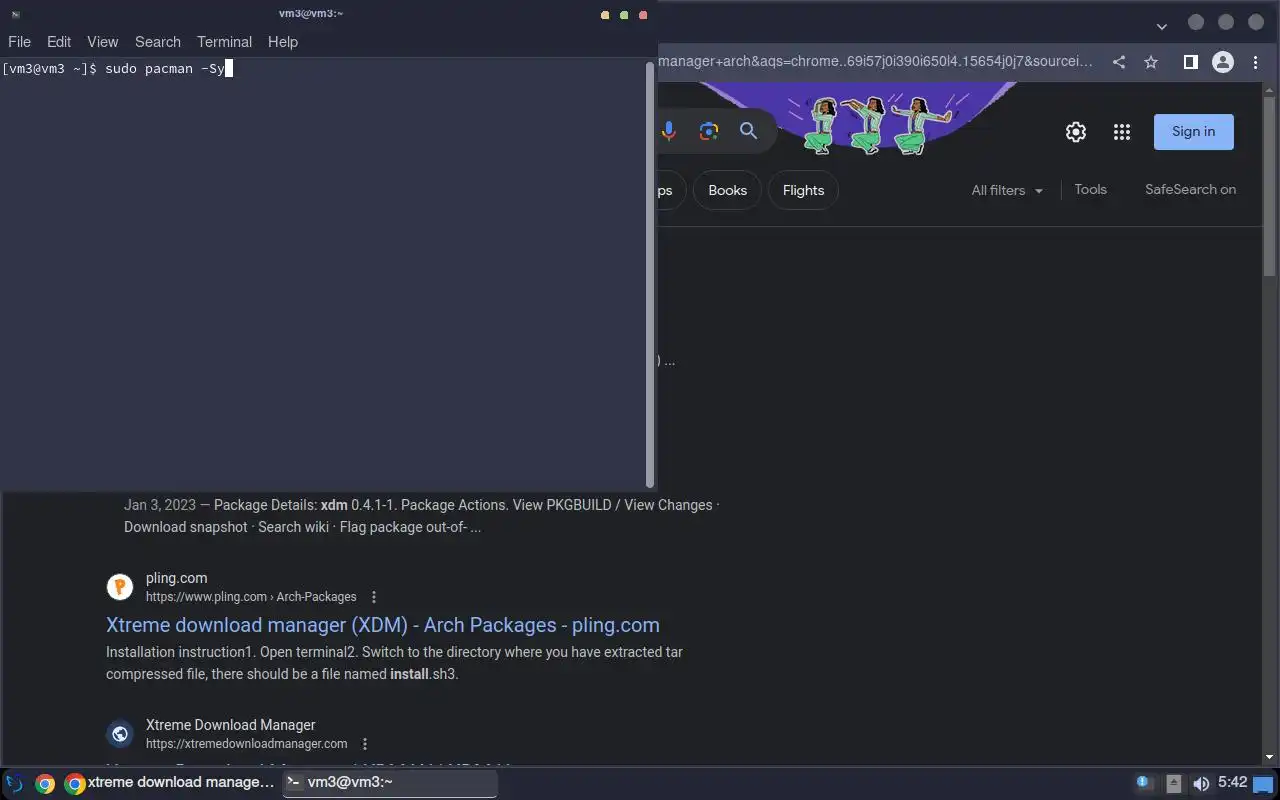Toggle Chrome side panel icon
Viewport: 1280px width, 800px height.
1190,62
